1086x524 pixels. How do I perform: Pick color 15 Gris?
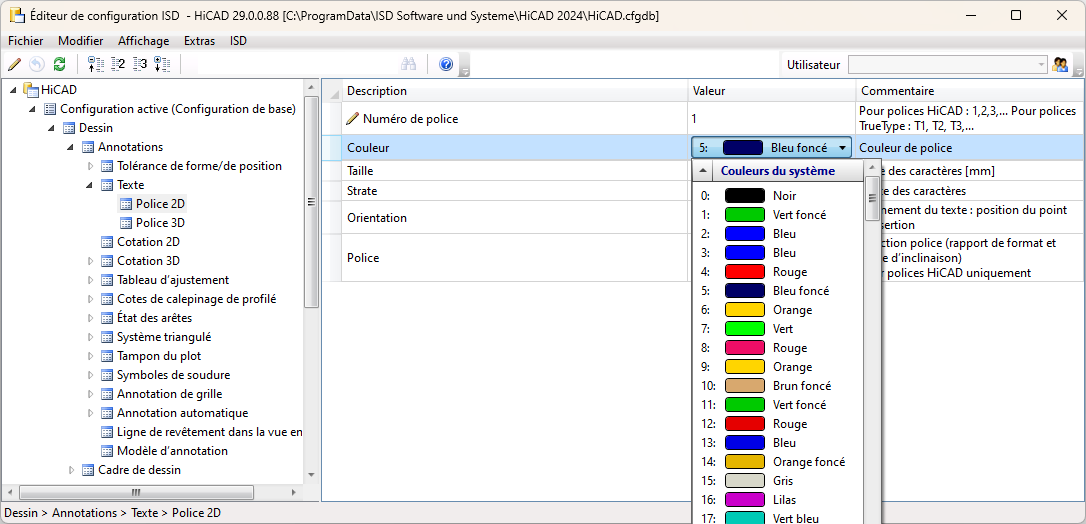click(778, 480)
